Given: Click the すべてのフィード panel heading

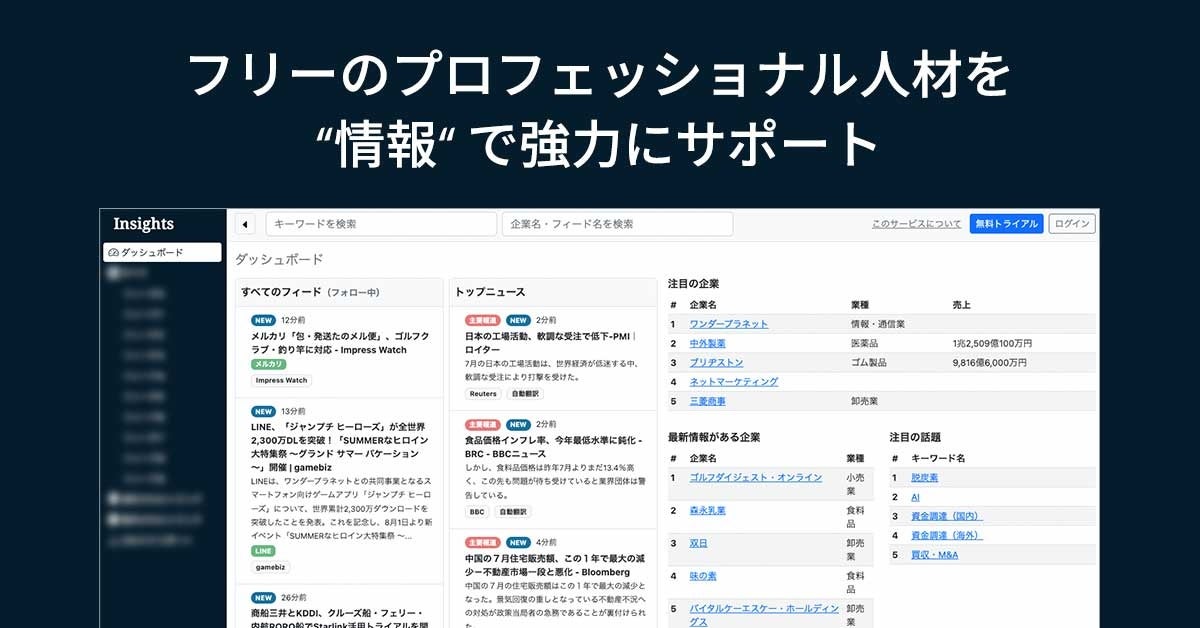Looking at the screenshot, I should tap(310, 292).
